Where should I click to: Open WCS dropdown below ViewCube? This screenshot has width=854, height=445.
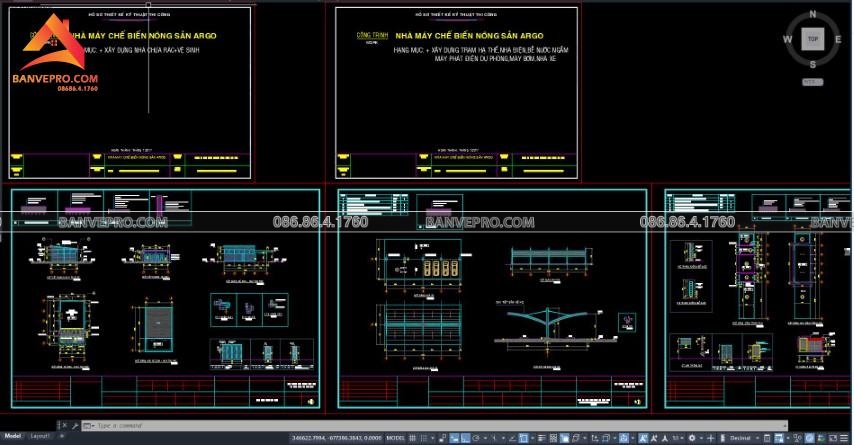click(813, 82)
